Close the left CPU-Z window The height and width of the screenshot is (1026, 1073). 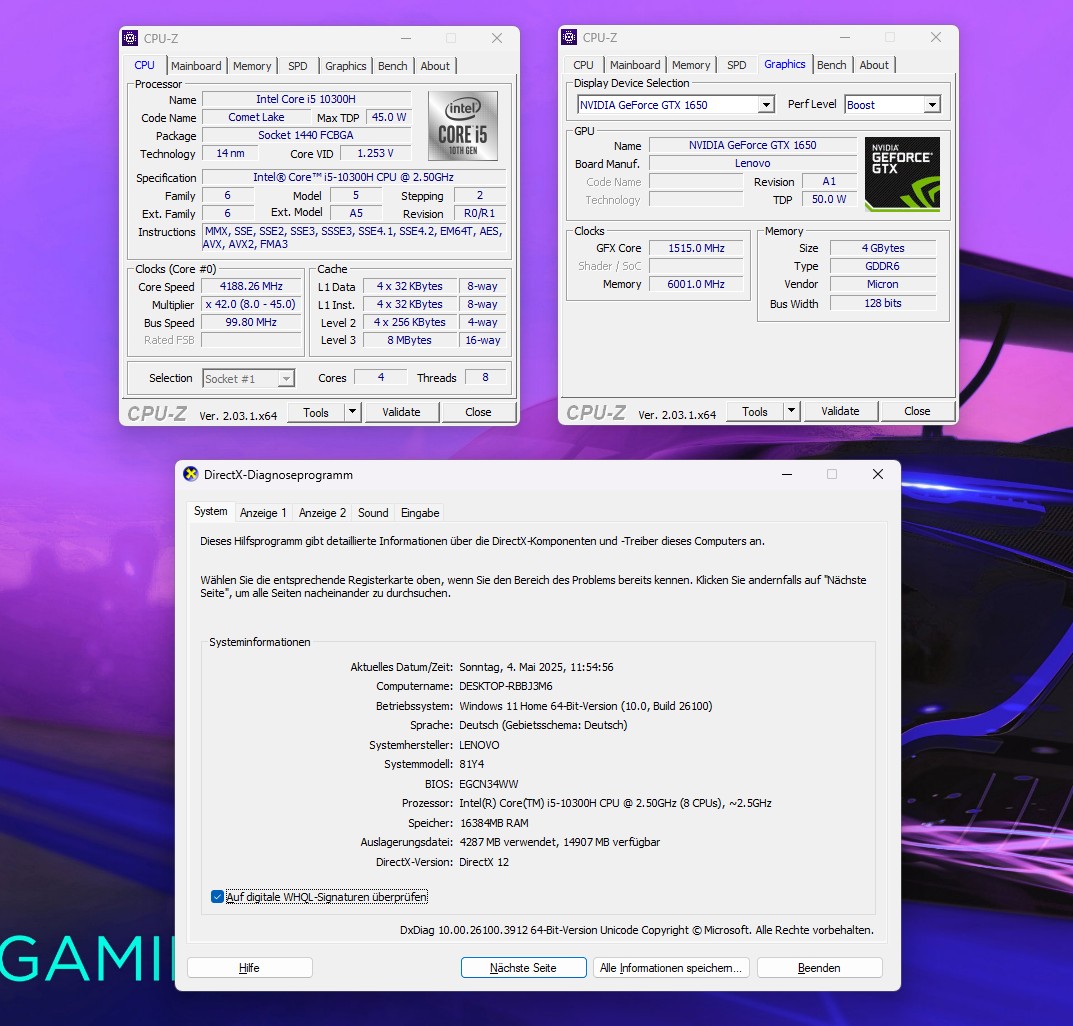(x=496, y=38)
